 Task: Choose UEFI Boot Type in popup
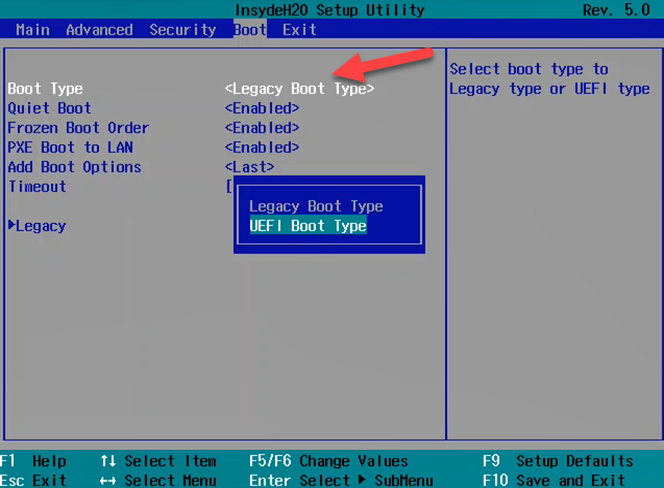[308, 226]
